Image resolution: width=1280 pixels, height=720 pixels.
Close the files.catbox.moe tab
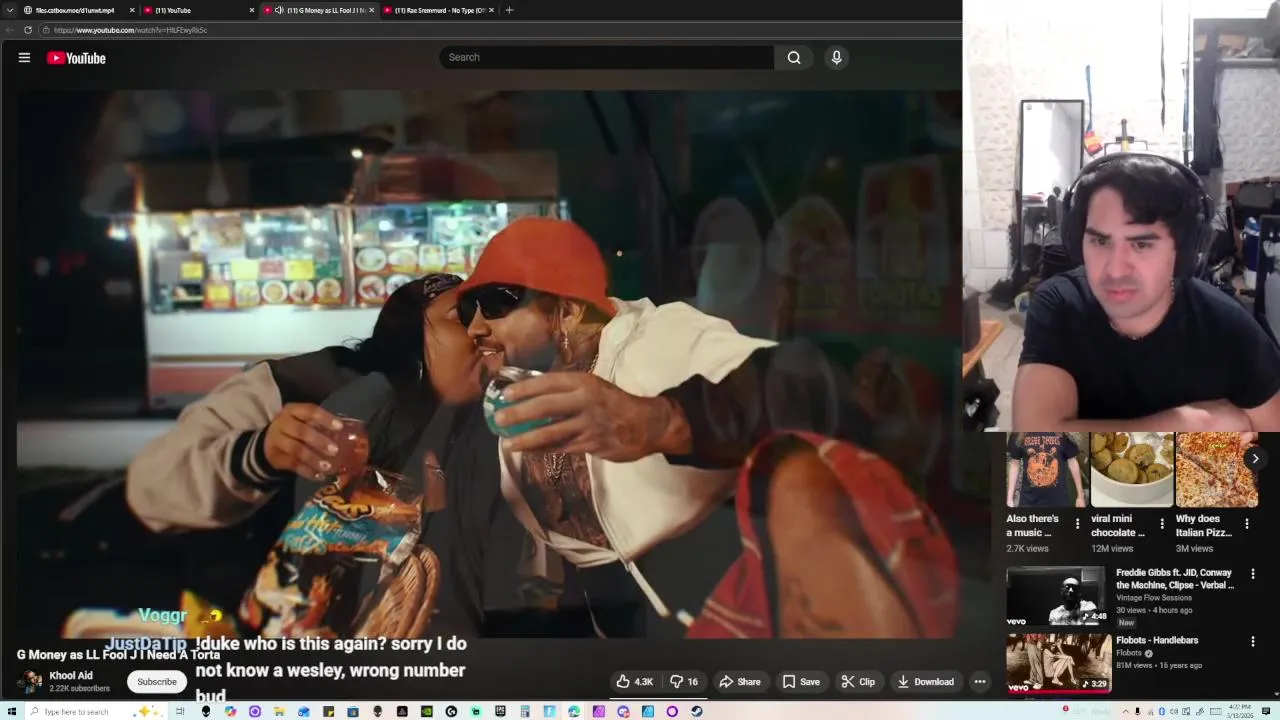(x=131, y=10)
